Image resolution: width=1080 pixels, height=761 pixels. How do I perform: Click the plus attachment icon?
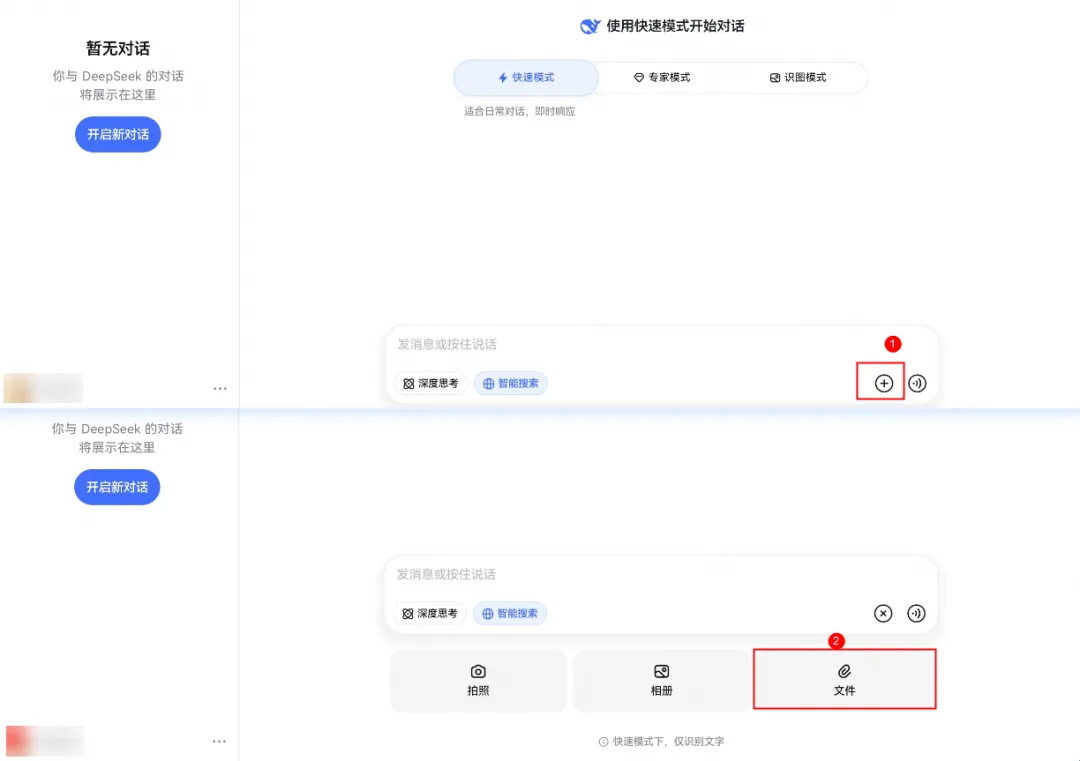[884, 384]
